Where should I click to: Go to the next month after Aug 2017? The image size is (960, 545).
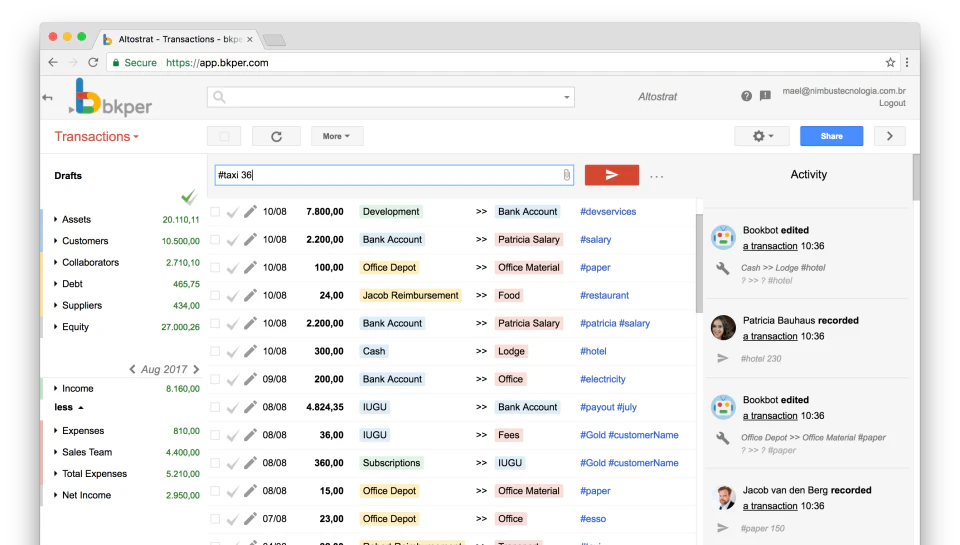[x=196, y=369]
